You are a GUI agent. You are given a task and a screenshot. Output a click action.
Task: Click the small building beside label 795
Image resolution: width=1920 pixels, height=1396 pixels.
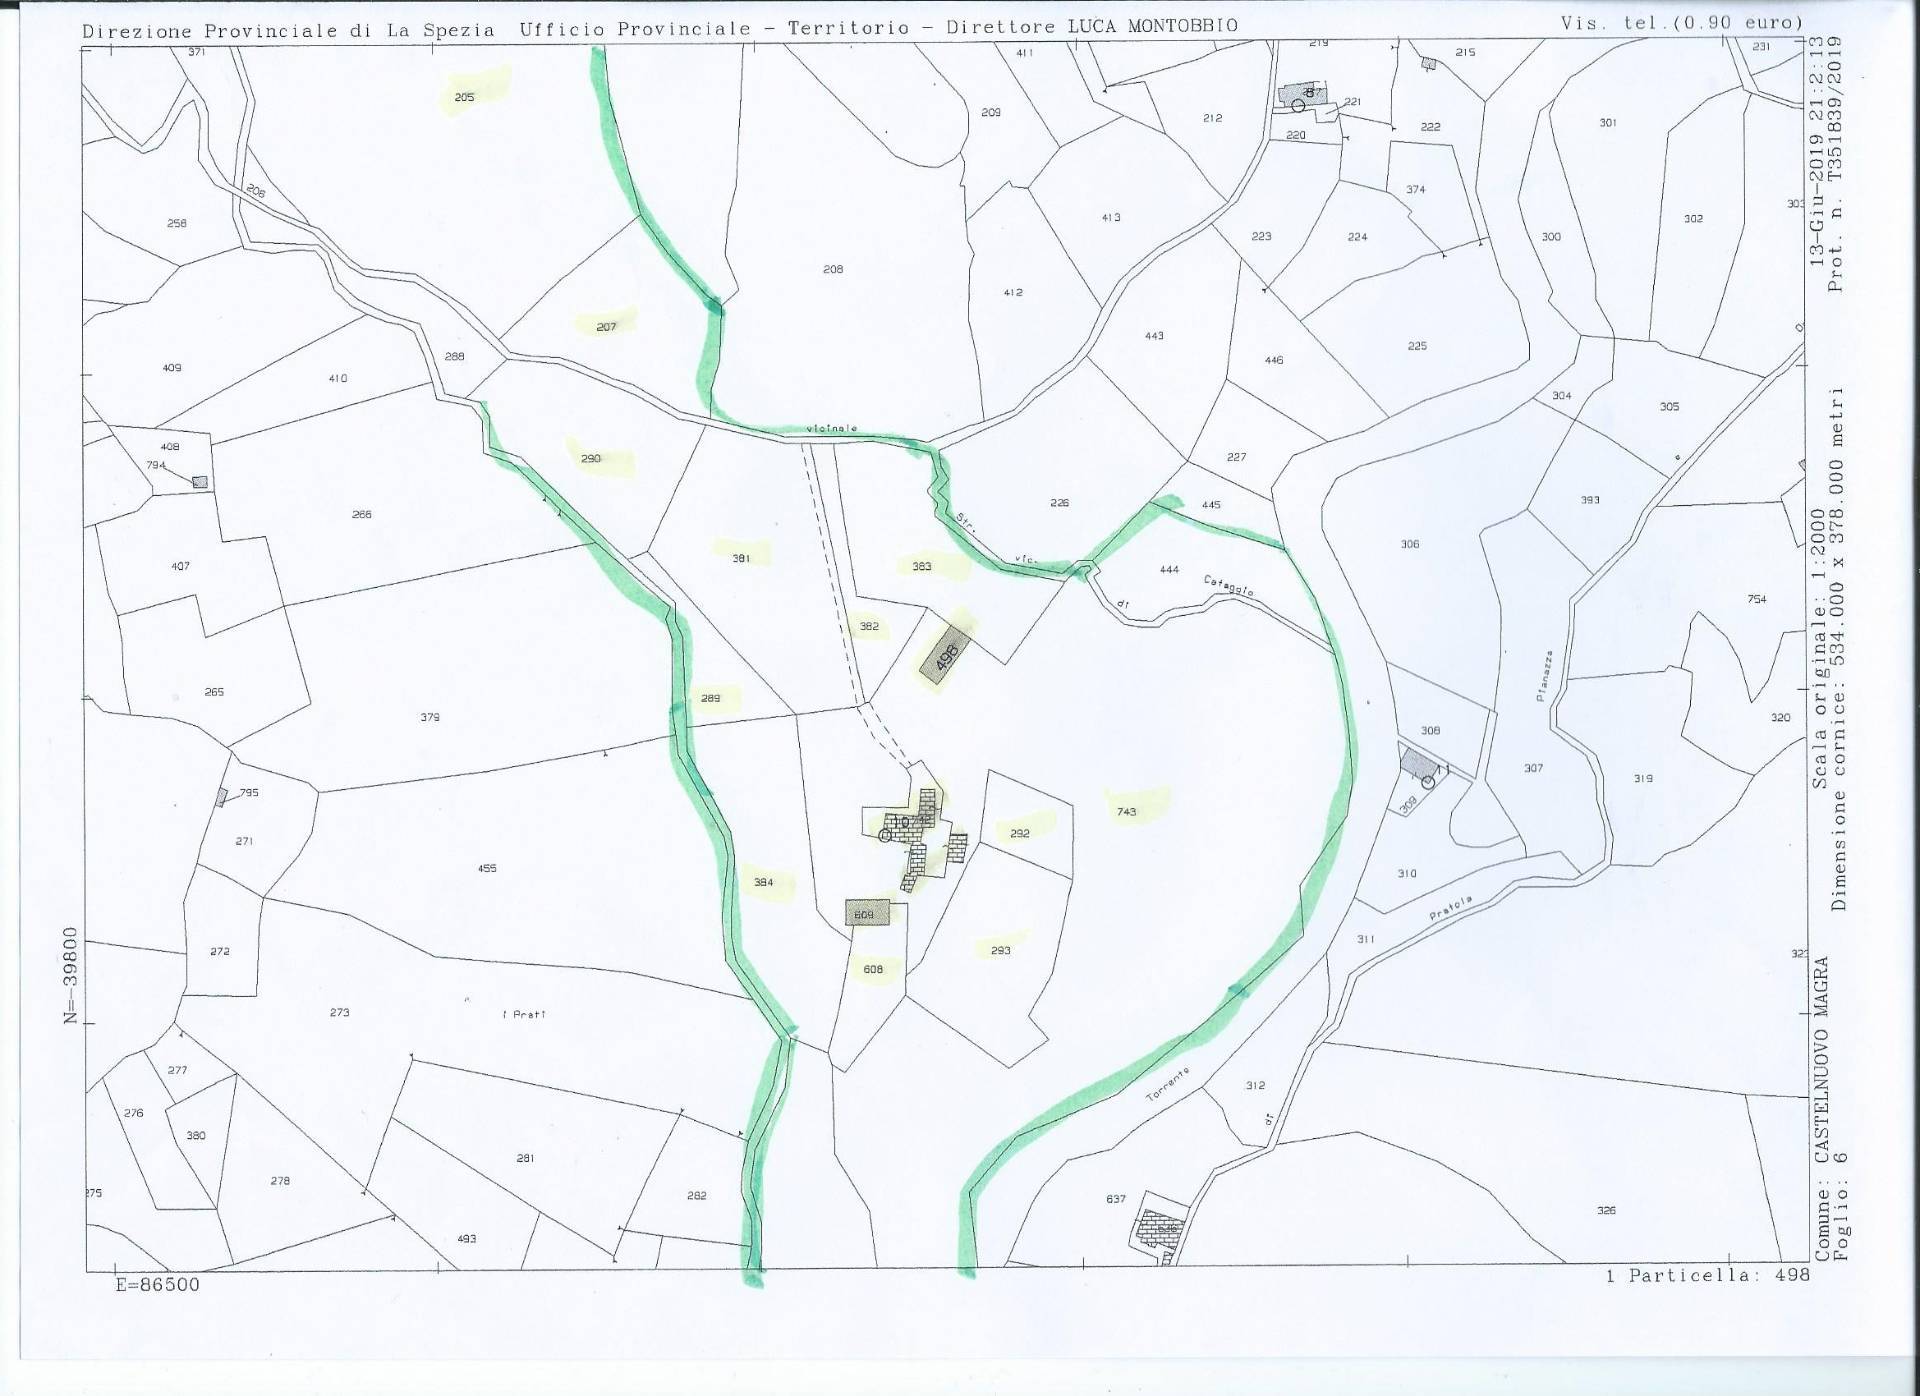[x=221, y=797]
